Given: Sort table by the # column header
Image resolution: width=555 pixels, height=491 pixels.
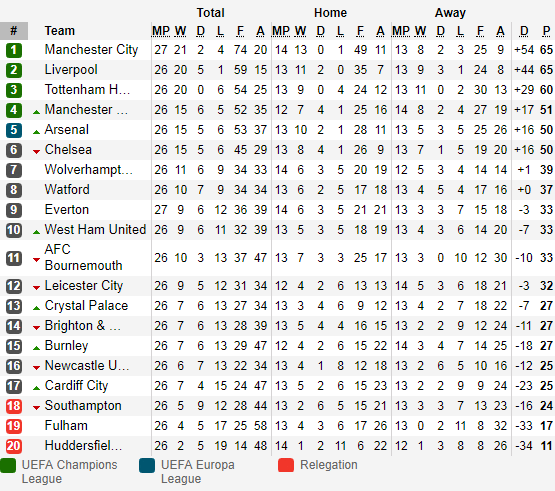Looking at the screenshot, I should click(14, 31).
